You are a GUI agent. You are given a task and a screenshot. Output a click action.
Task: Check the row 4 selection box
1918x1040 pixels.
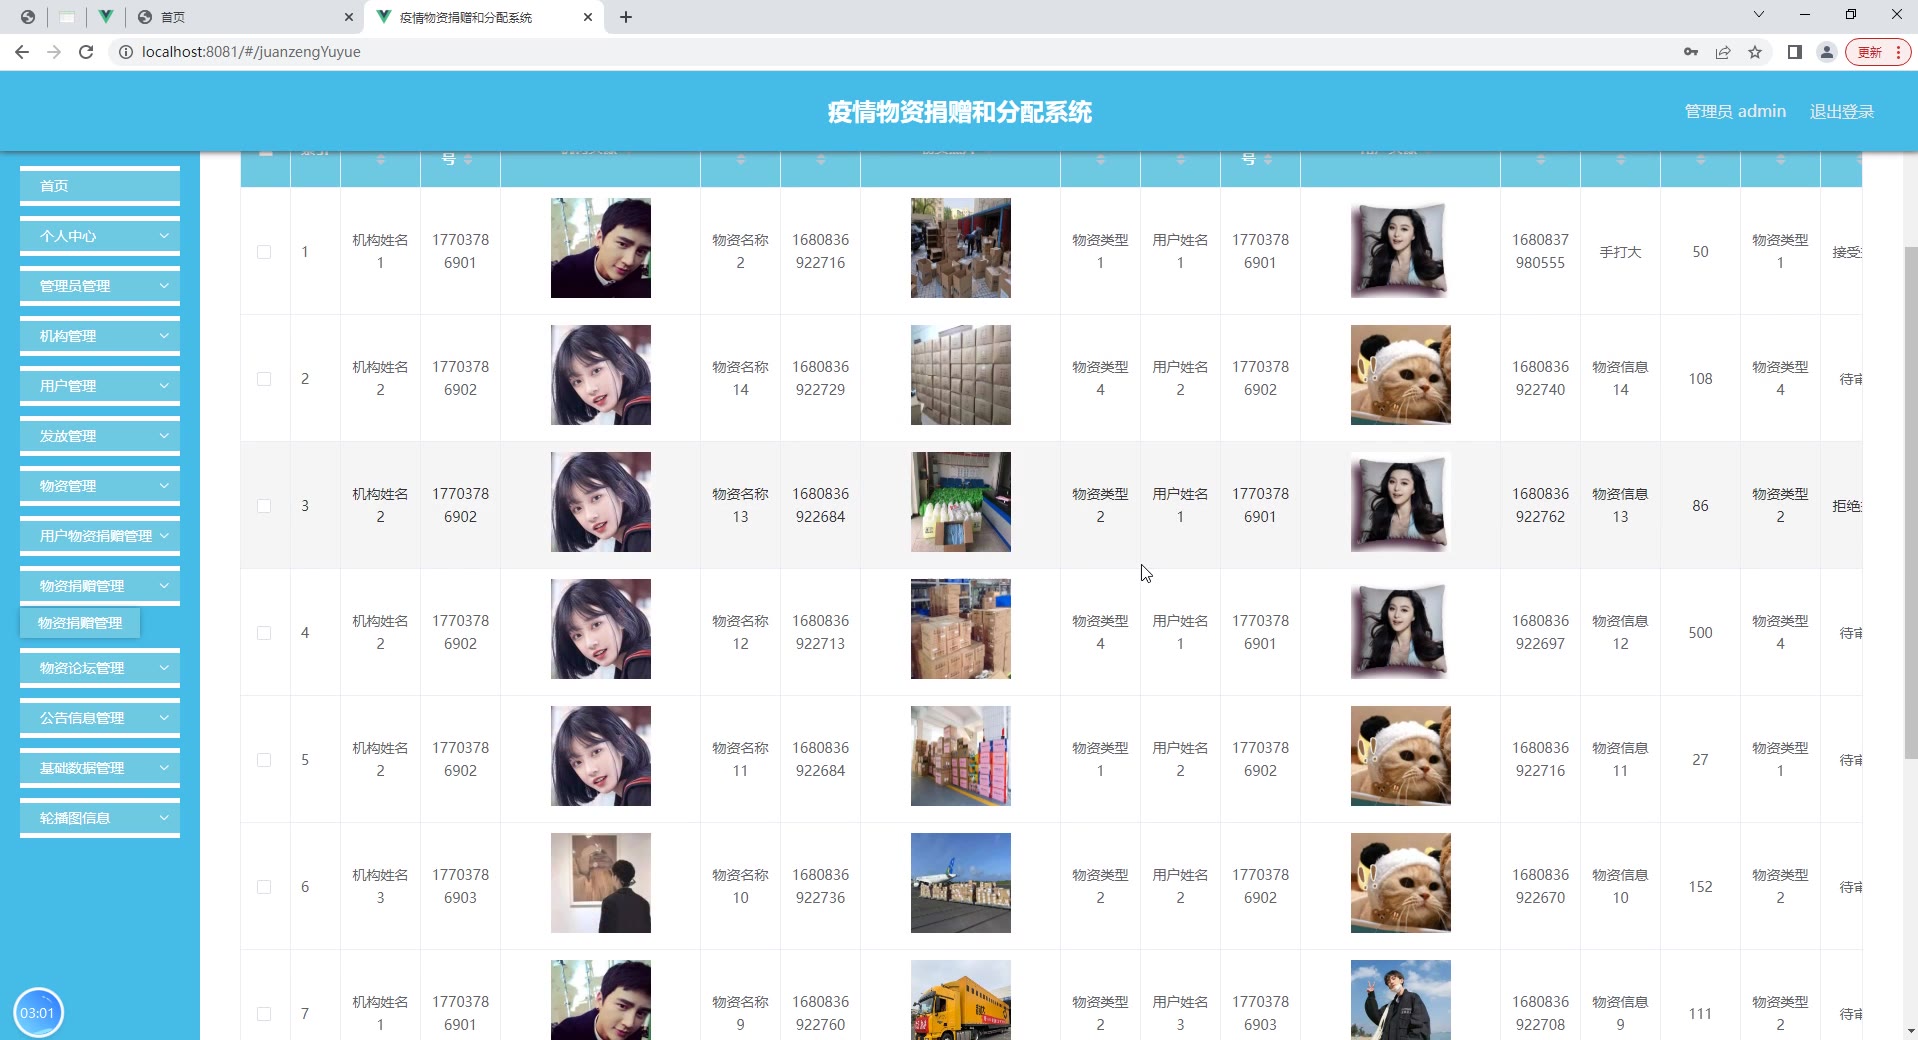click(264, 633)
